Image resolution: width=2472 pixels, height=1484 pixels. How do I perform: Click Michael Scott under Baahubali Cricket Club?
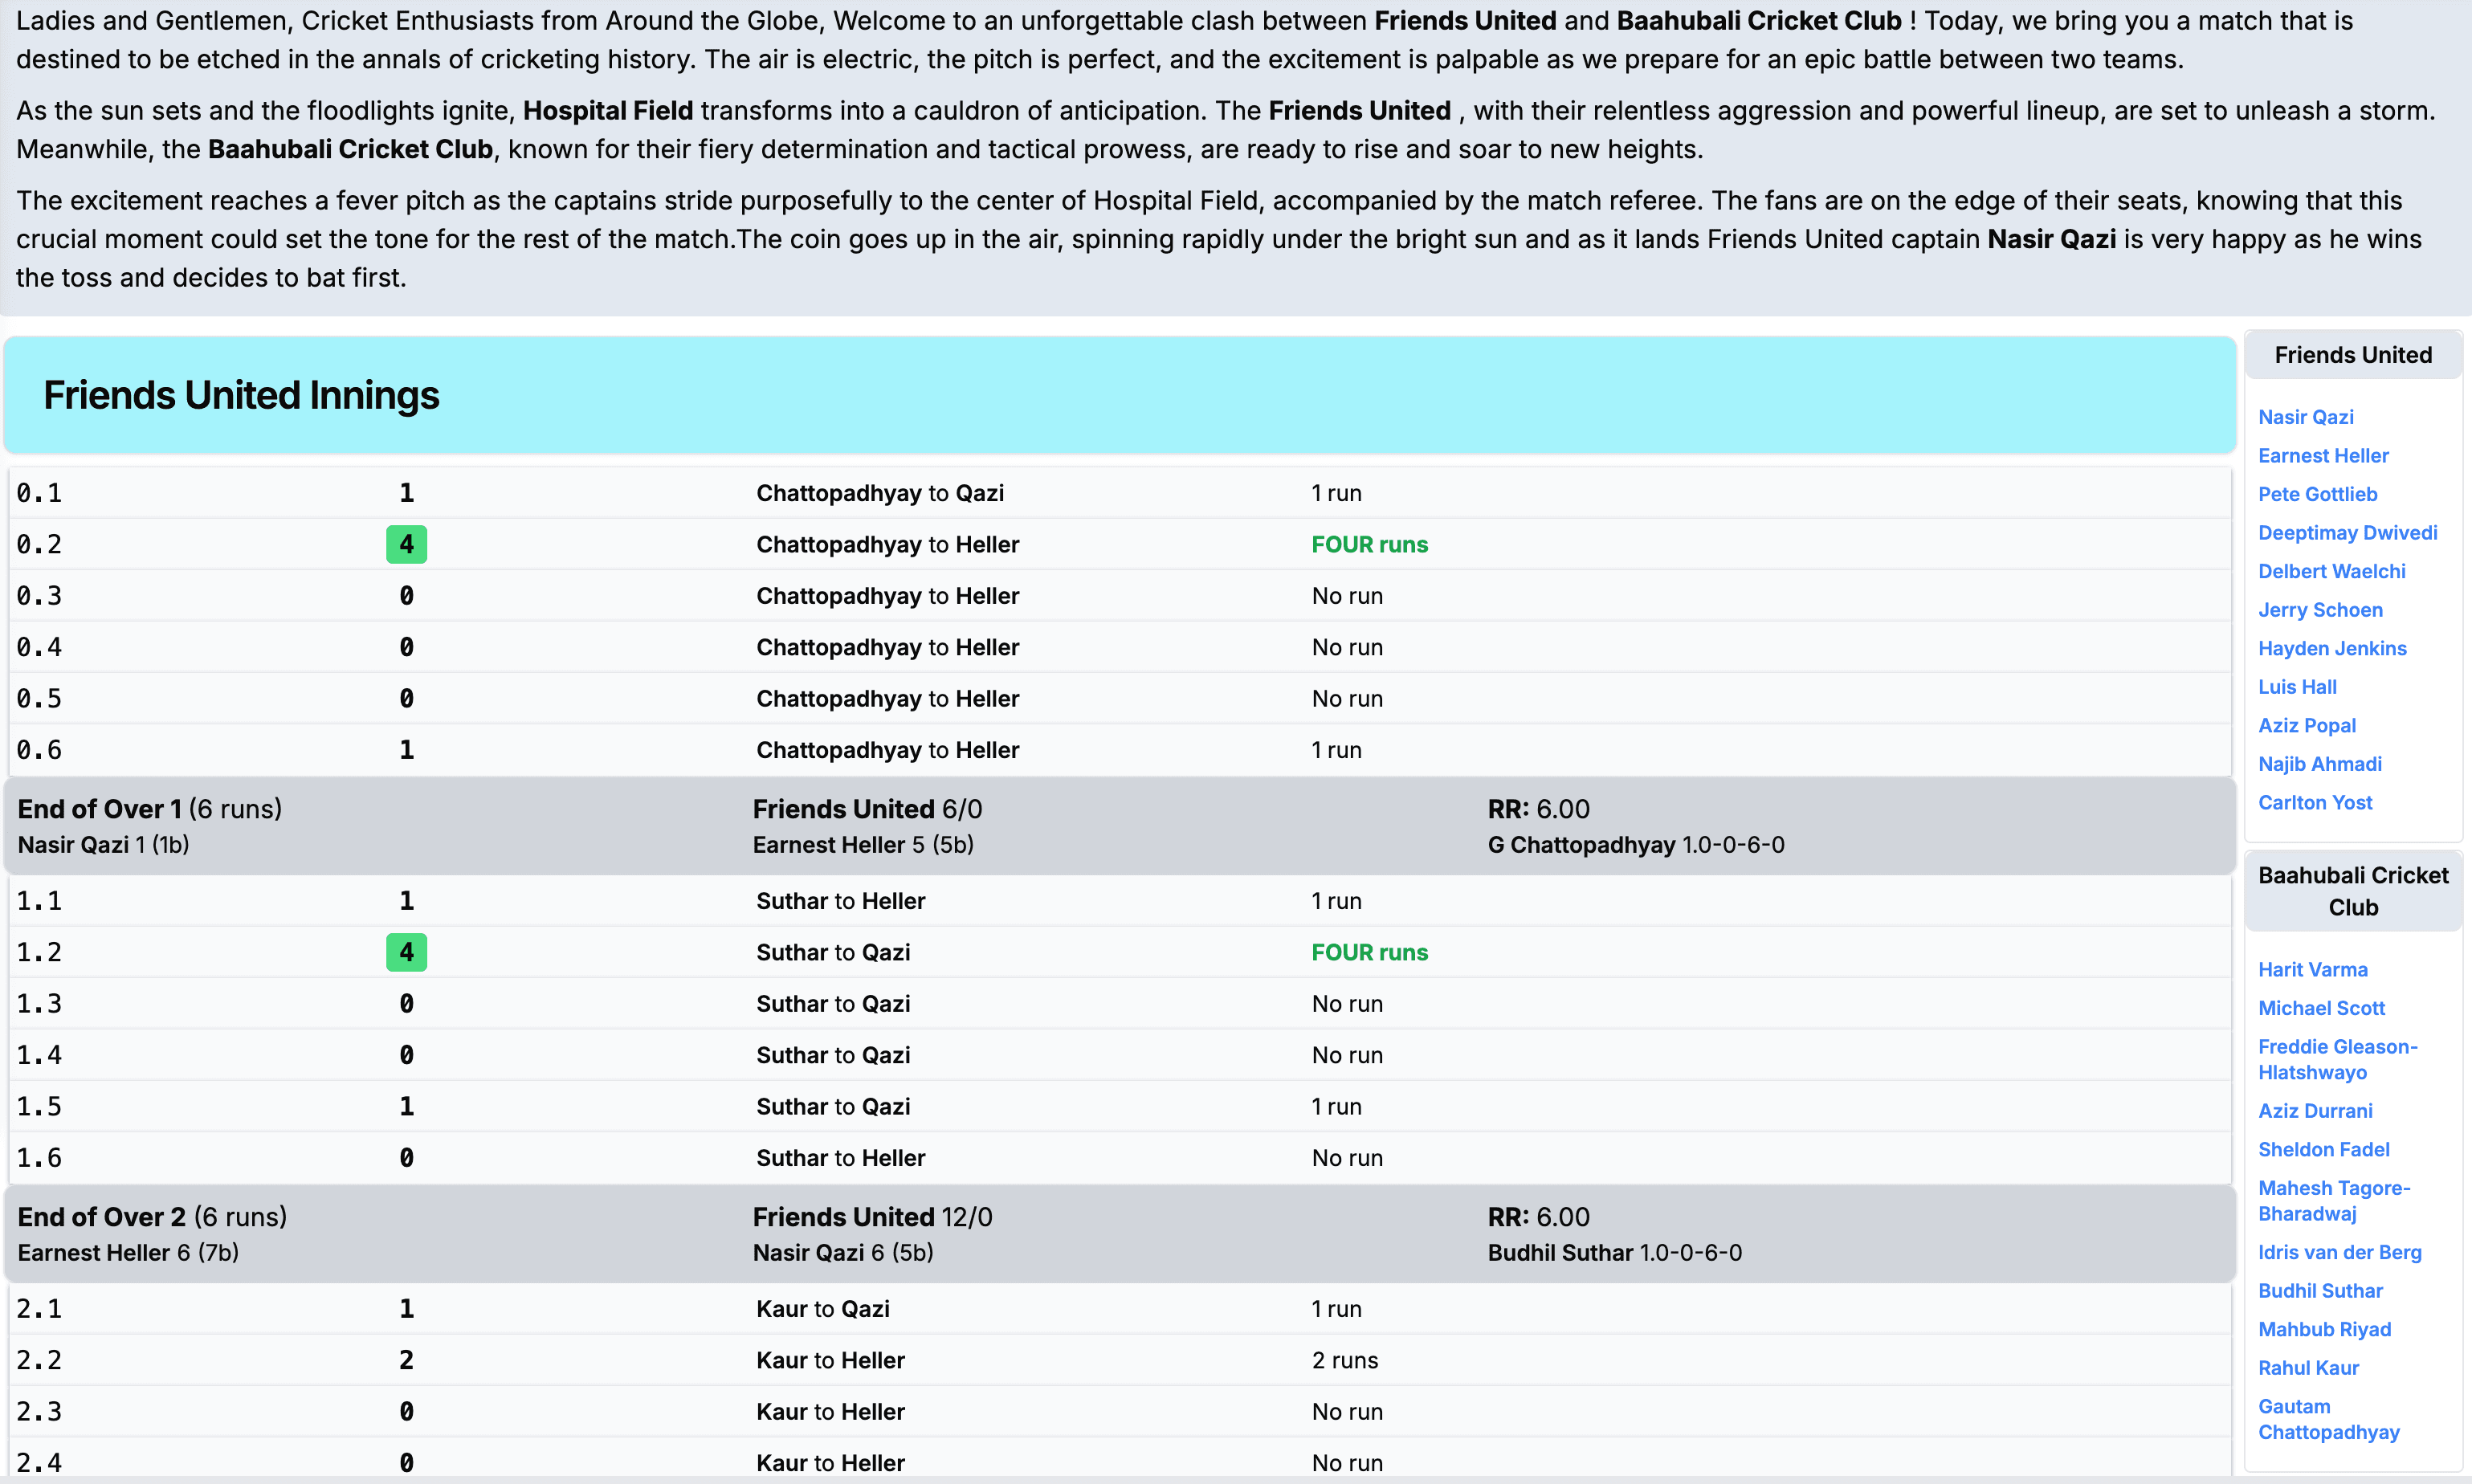pyautogui.click(x=2321, y=1008)
